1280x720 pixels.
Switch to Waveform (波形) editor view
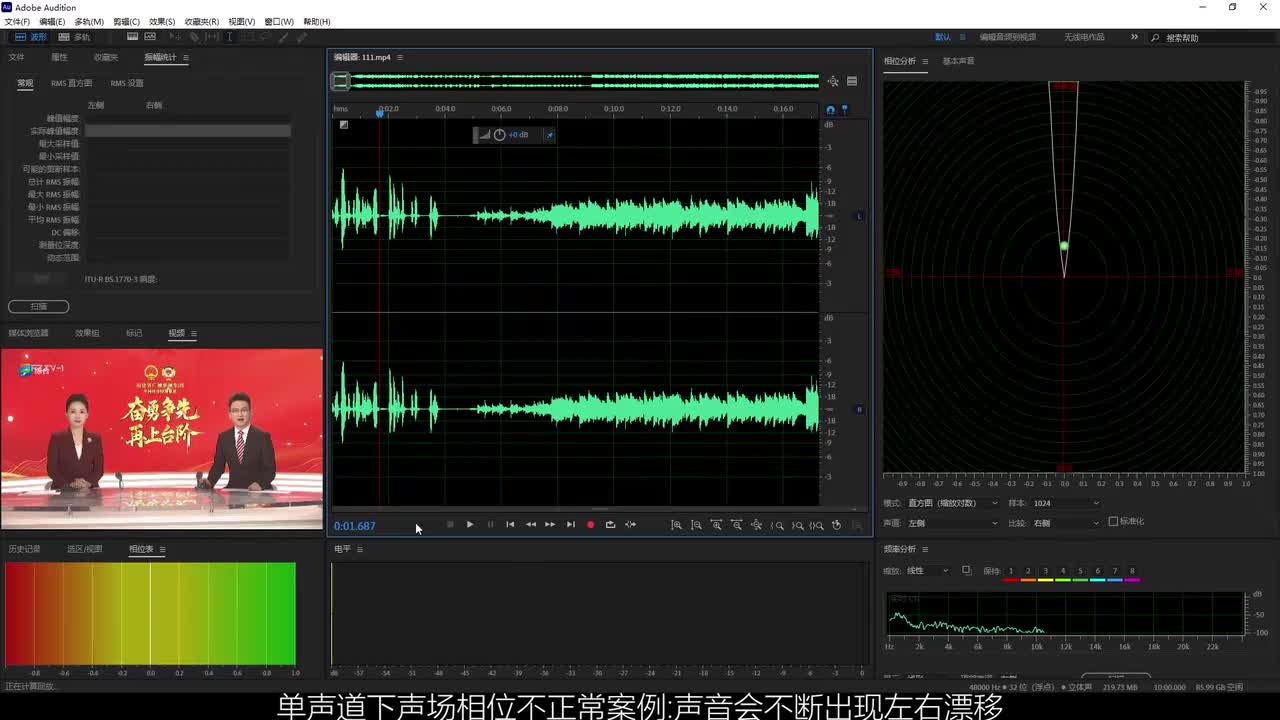click(30, 37)
